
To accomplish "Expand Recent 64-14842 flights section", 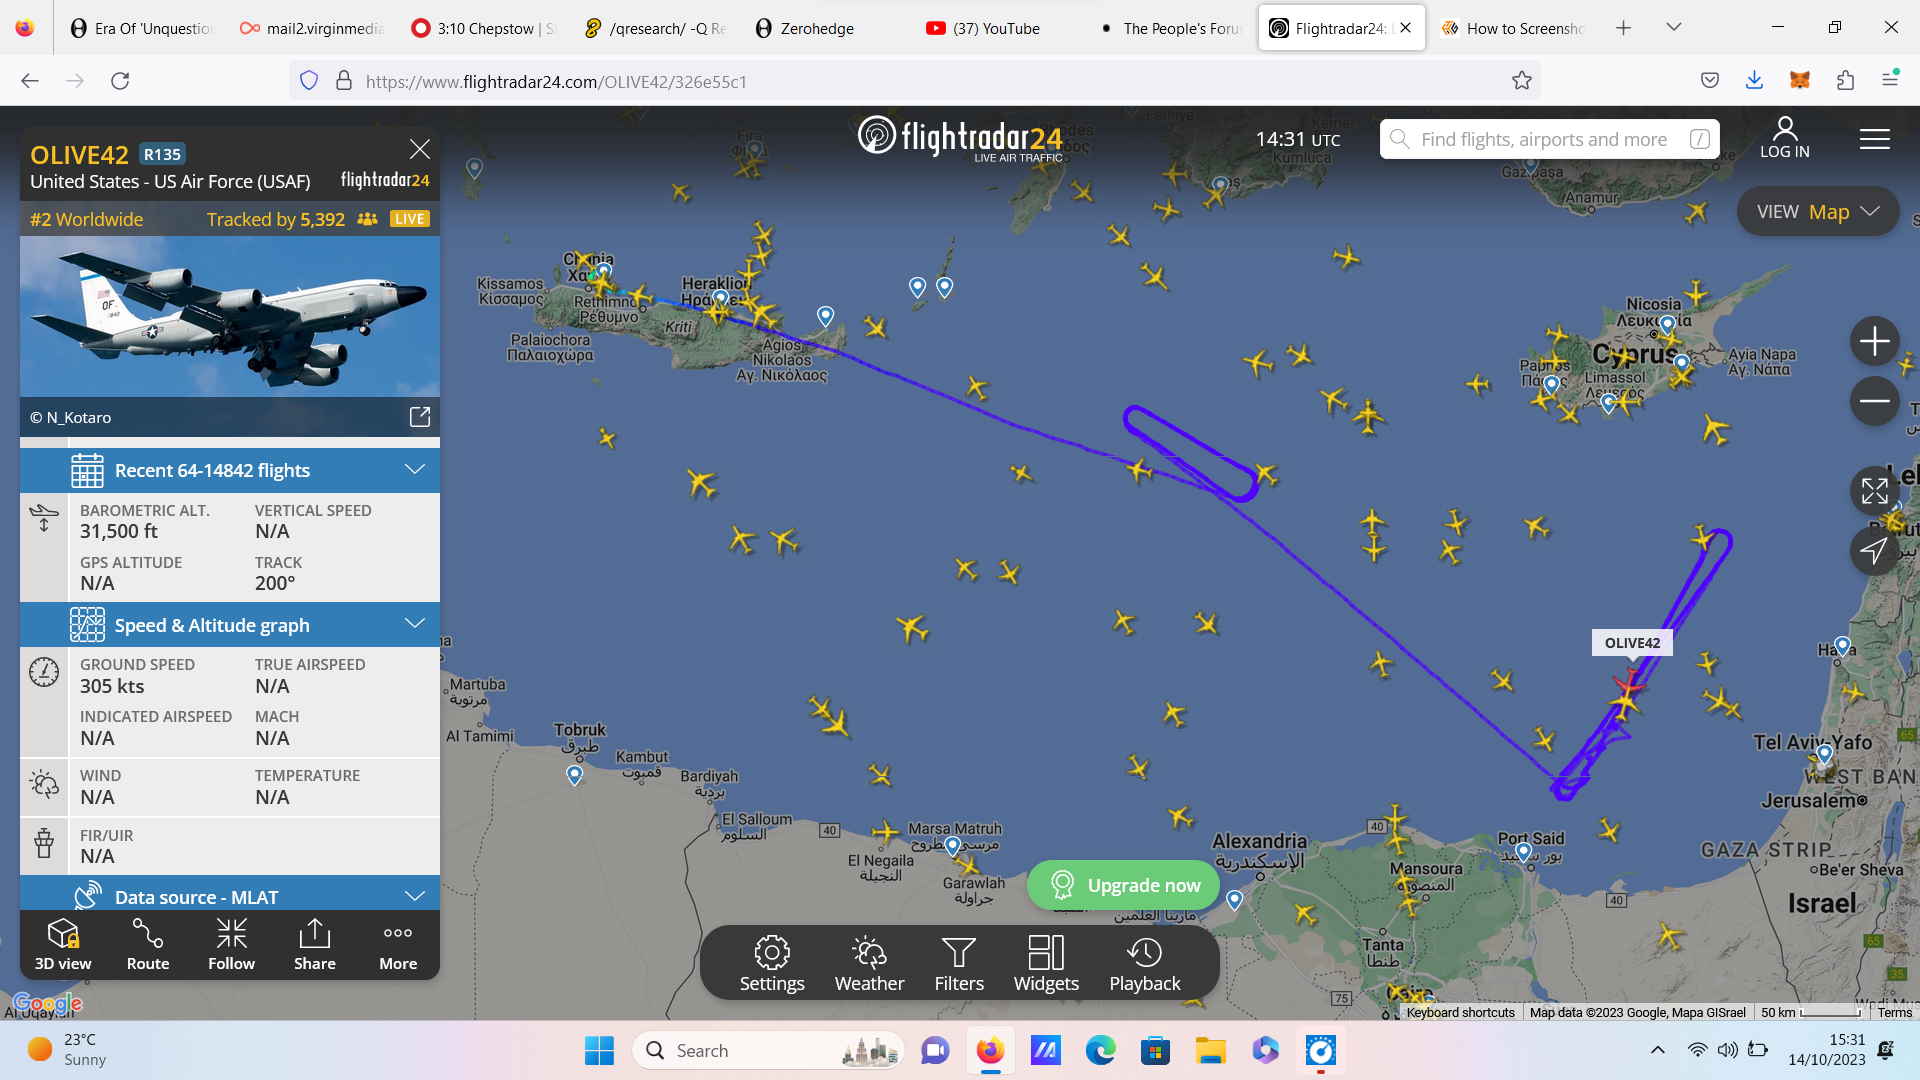I will pyautogui.click(x=230, y=470).
